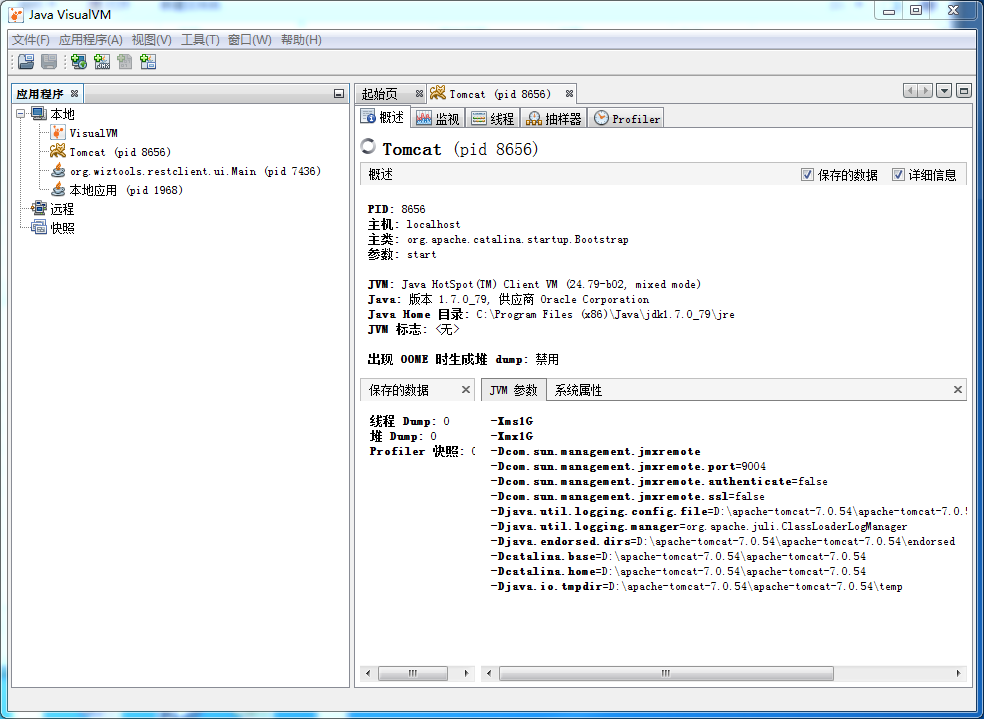Click the grayed-out Add VM Coredump icon

click(125, 61)
